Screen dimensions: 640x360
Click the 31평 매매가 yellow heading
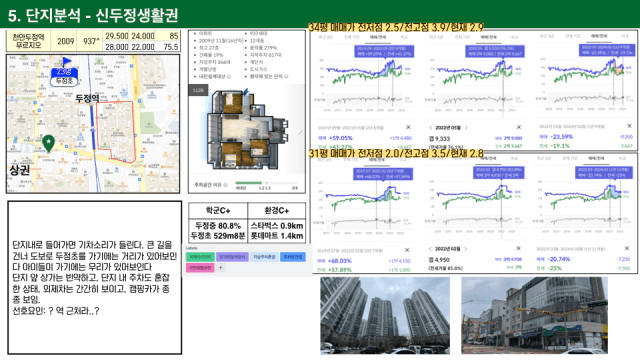396,153
